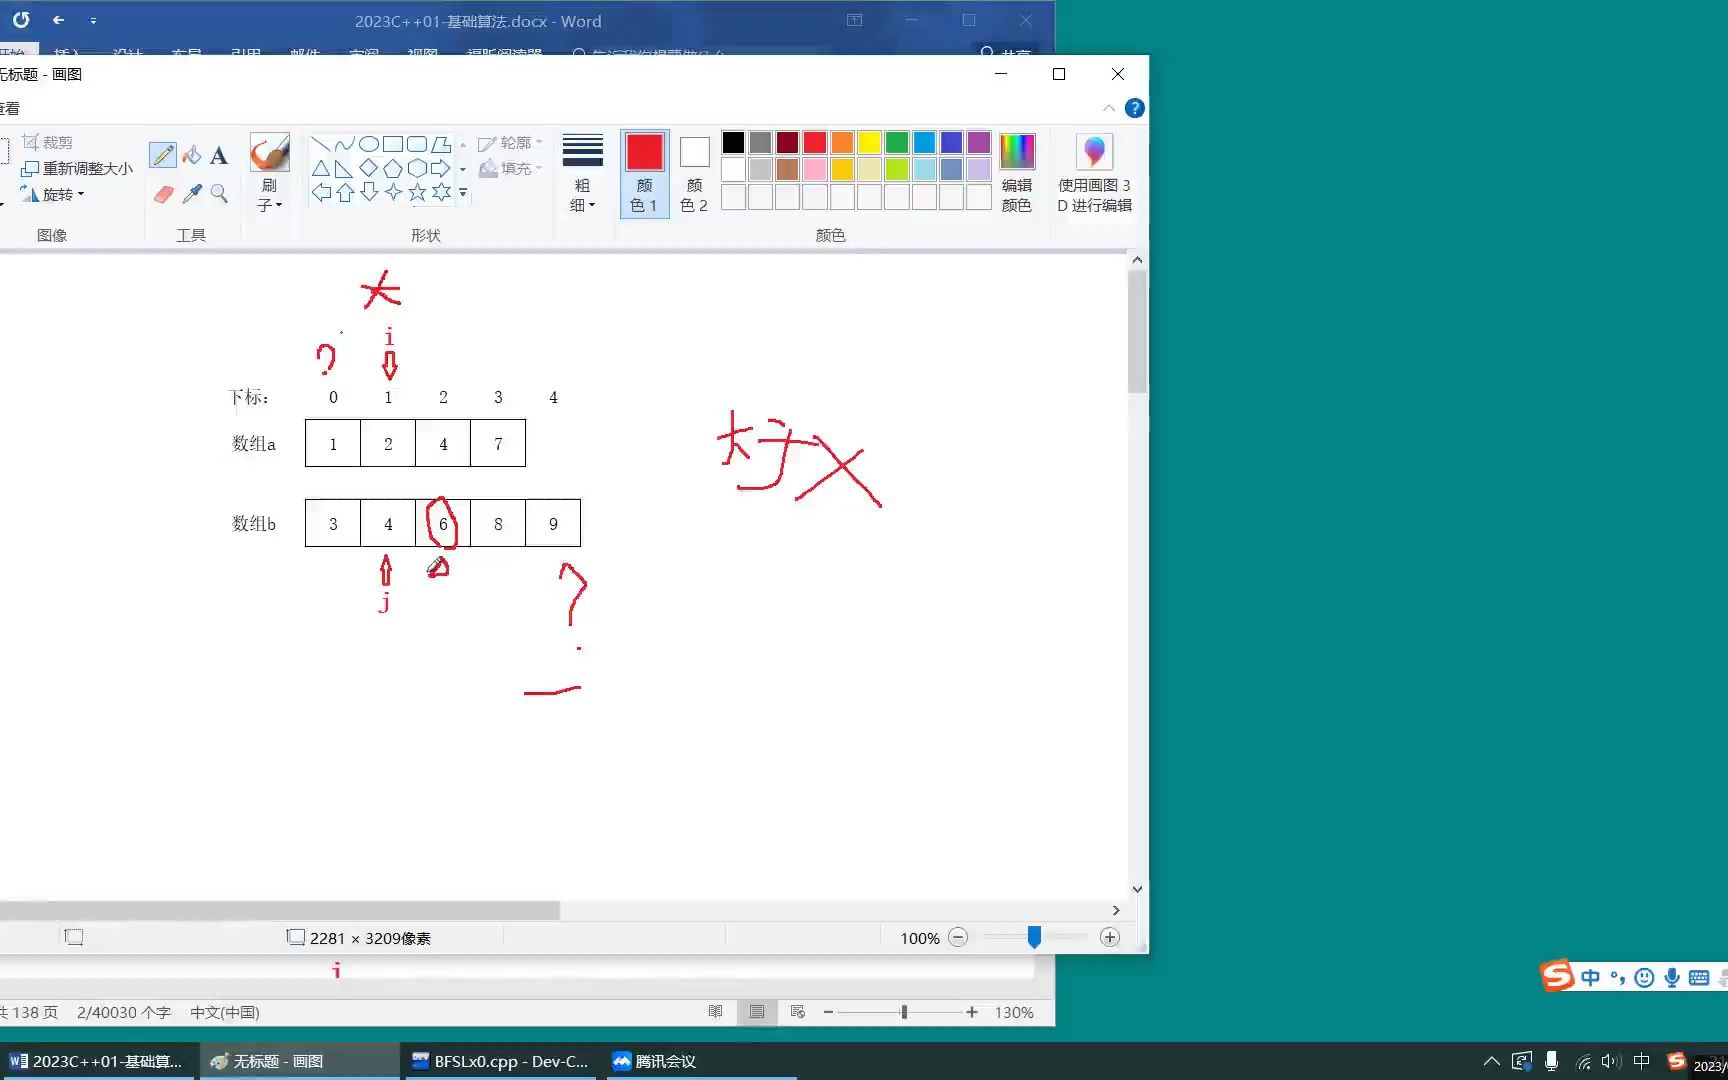Choose the Rounded rectangle shape
This screenshot has width=1728, height=1080.
pos(417,144)
